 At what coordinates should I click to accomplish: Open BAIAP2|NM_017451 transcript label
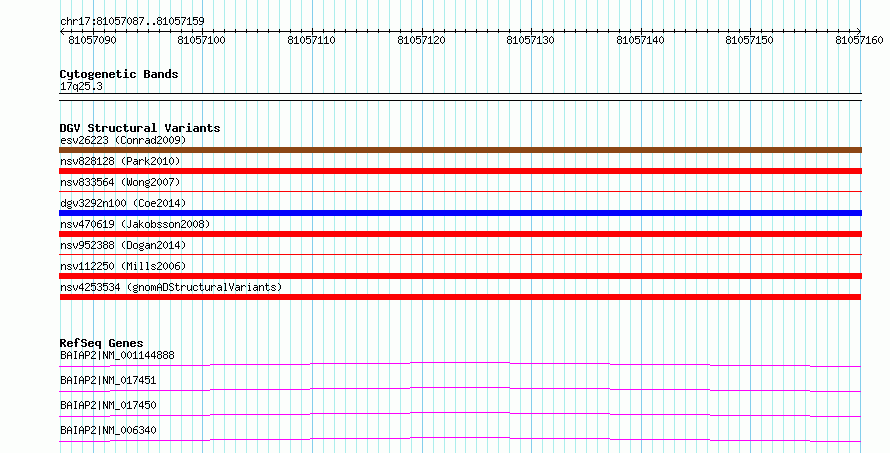[x=108, y=380]
